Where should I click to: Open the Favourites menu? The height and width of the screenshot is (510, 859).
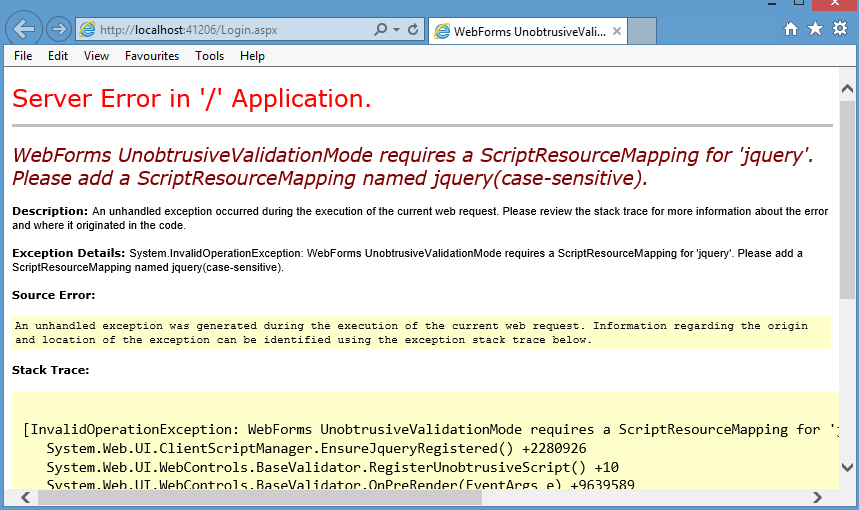(x=152, y=56)
